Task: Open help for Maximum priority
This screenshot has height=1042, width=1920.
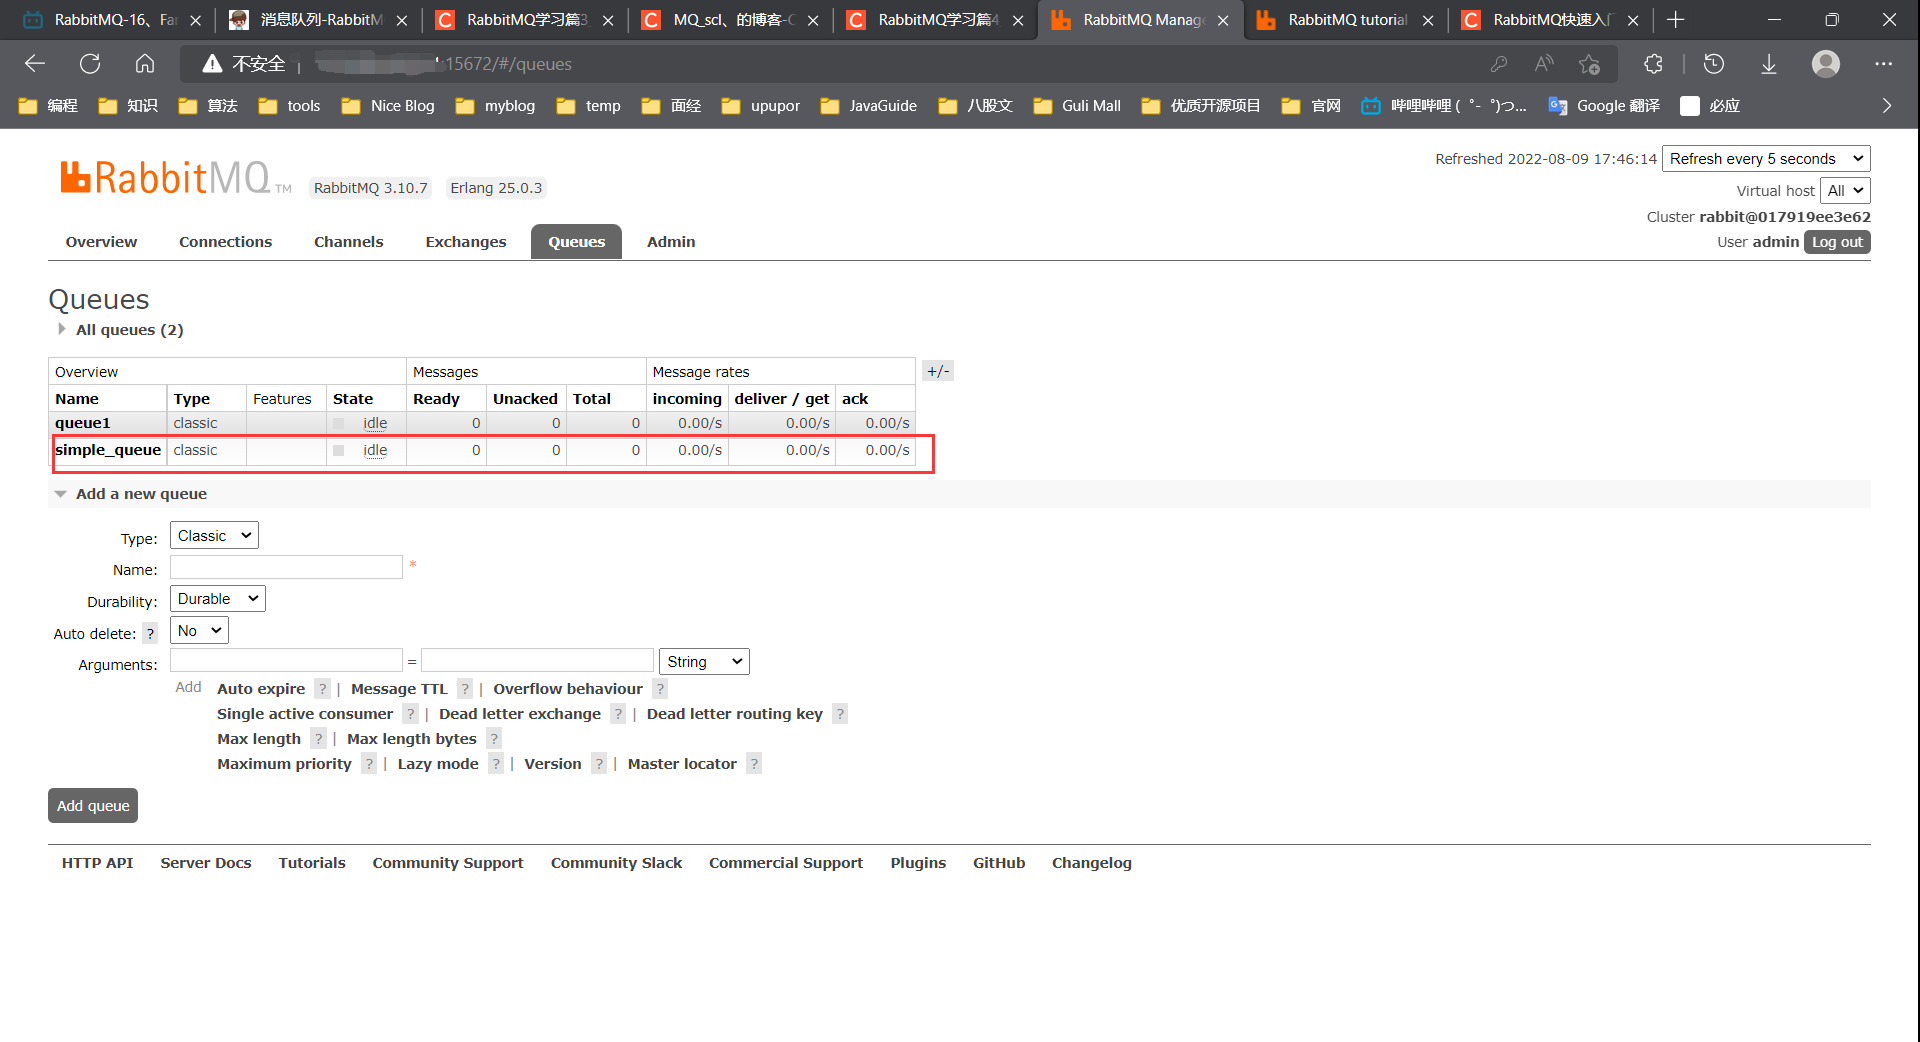Action: [x=369, y=764]
